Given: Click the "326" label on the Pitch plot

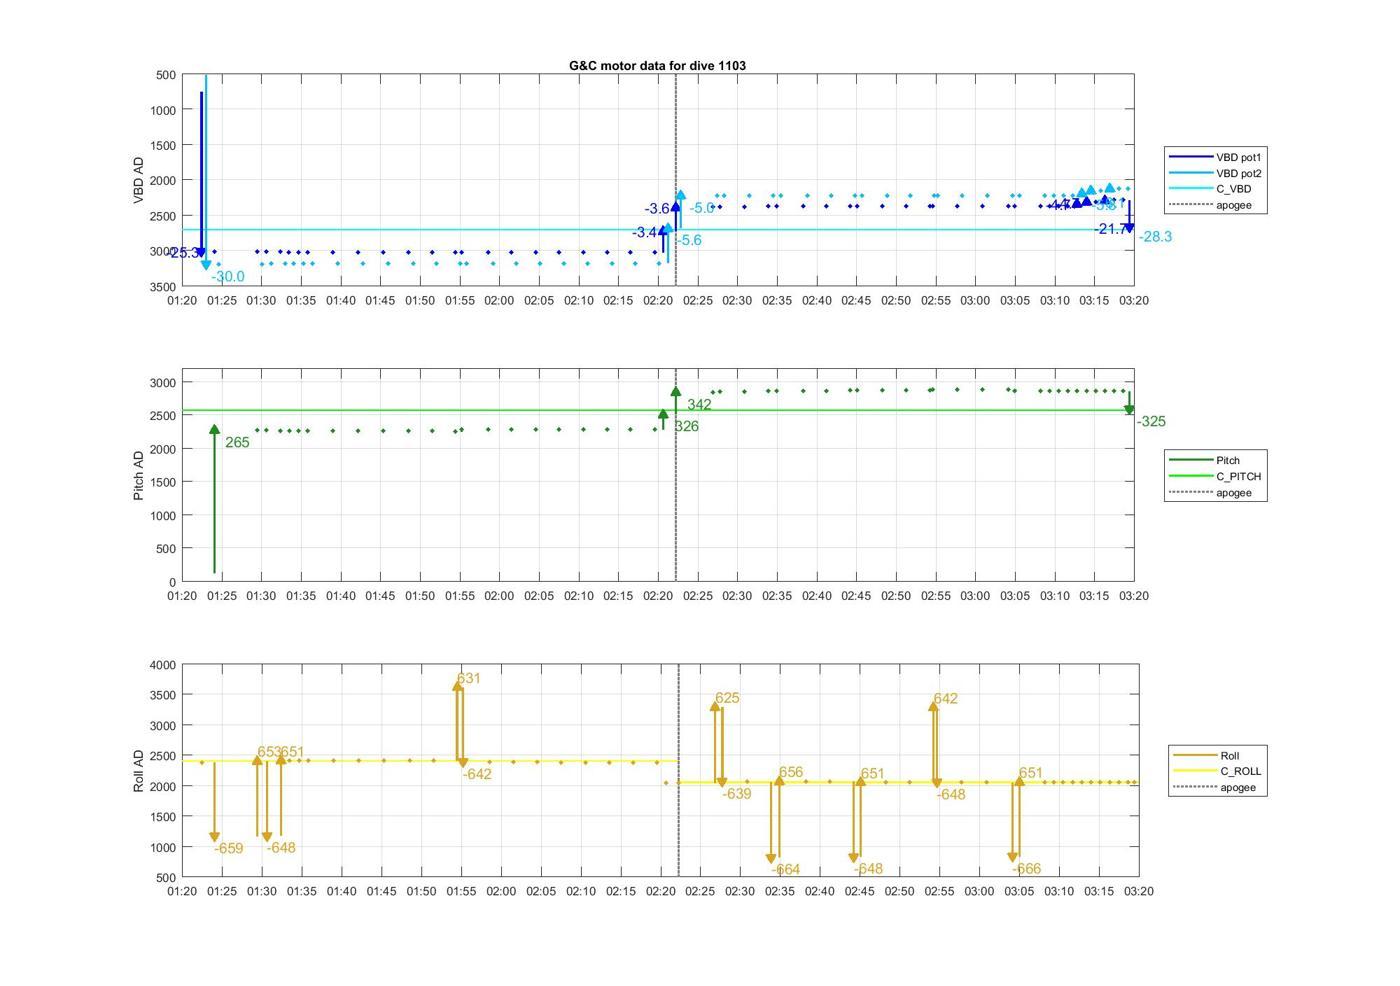Looking at the screenshot, I should pyautogui.click(x=687, y=426).
